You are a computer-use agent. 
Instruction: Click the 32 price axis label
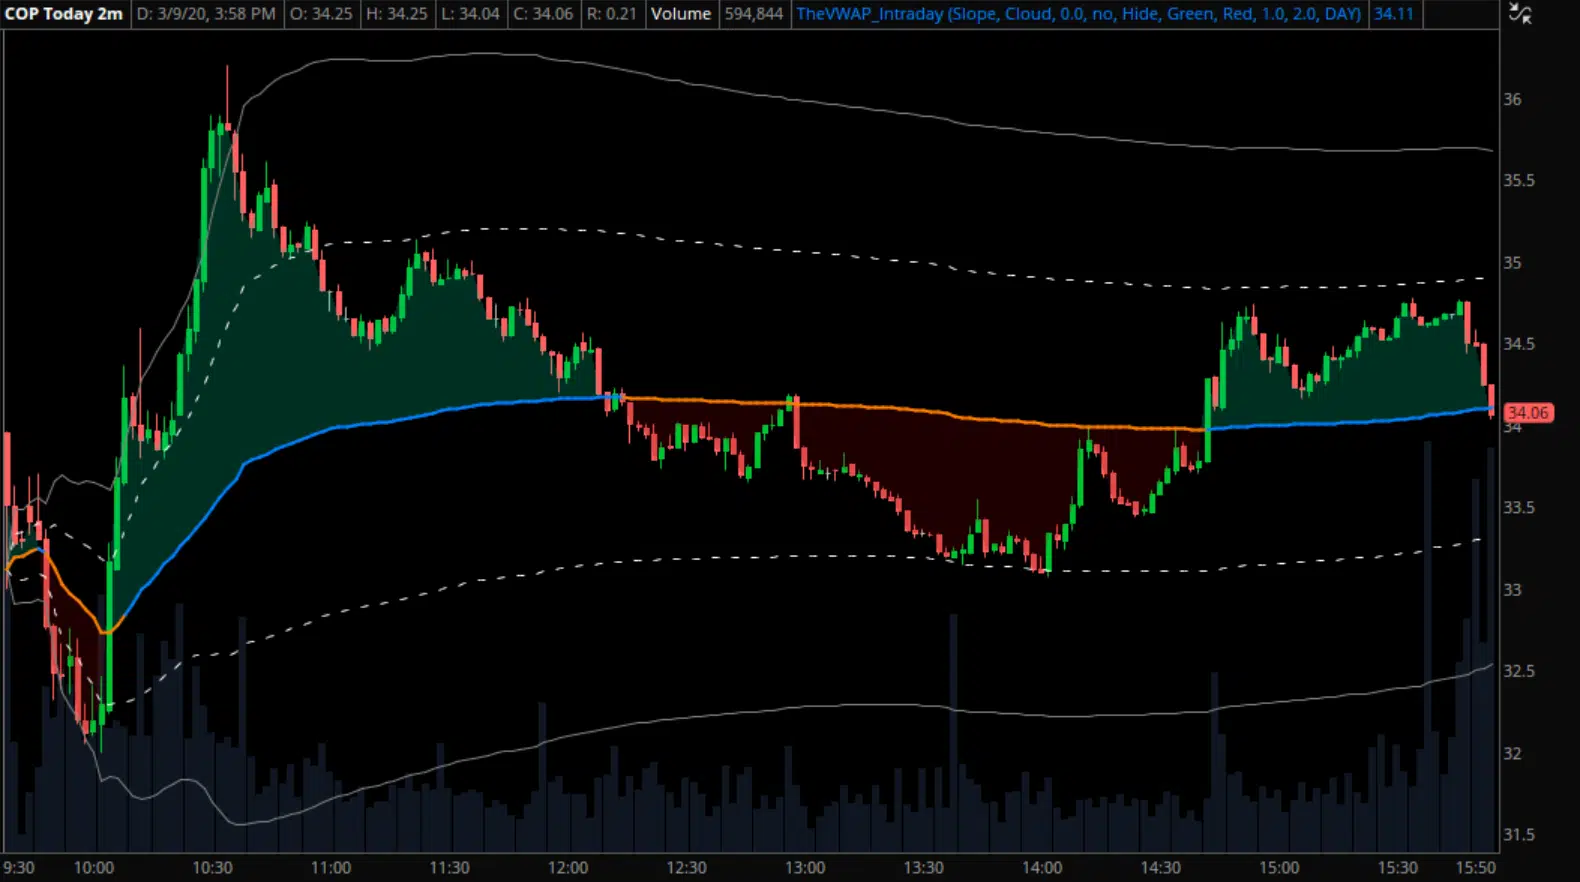click(x=1512, y=753)
